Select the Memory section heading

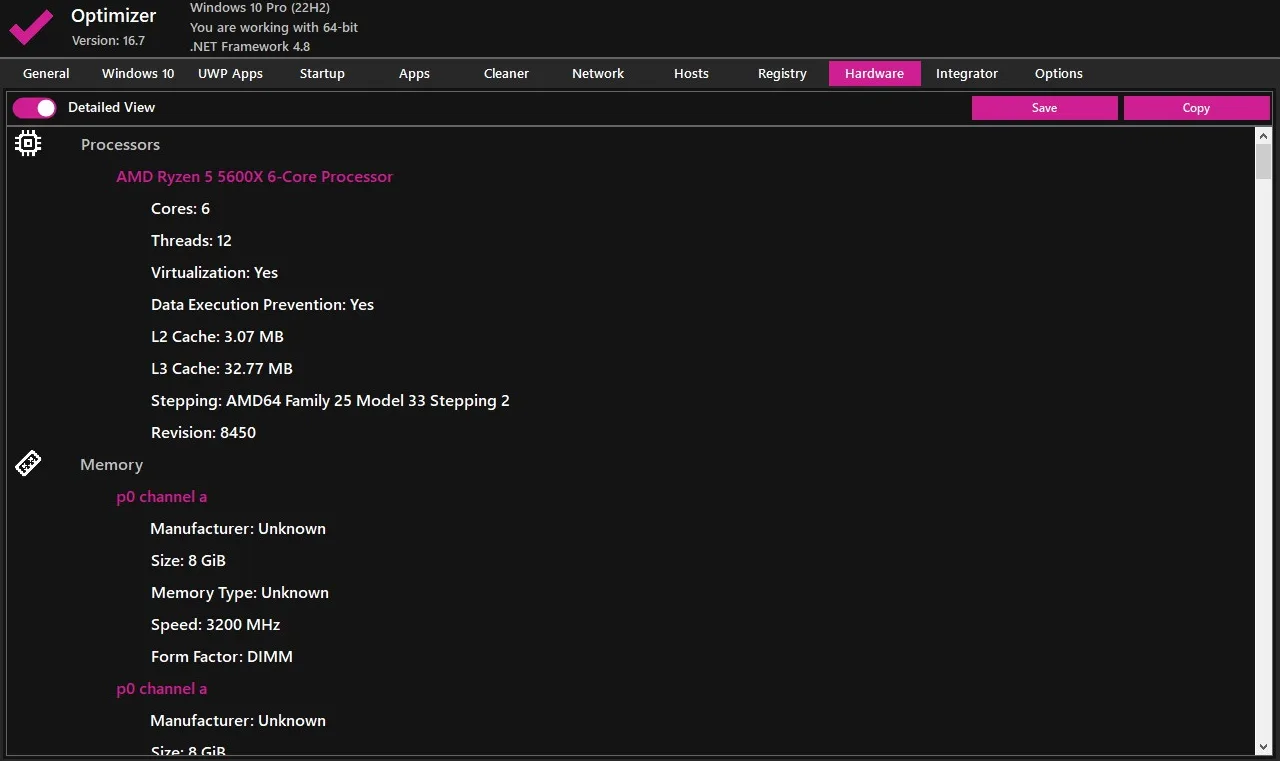[x=111, y=465]
